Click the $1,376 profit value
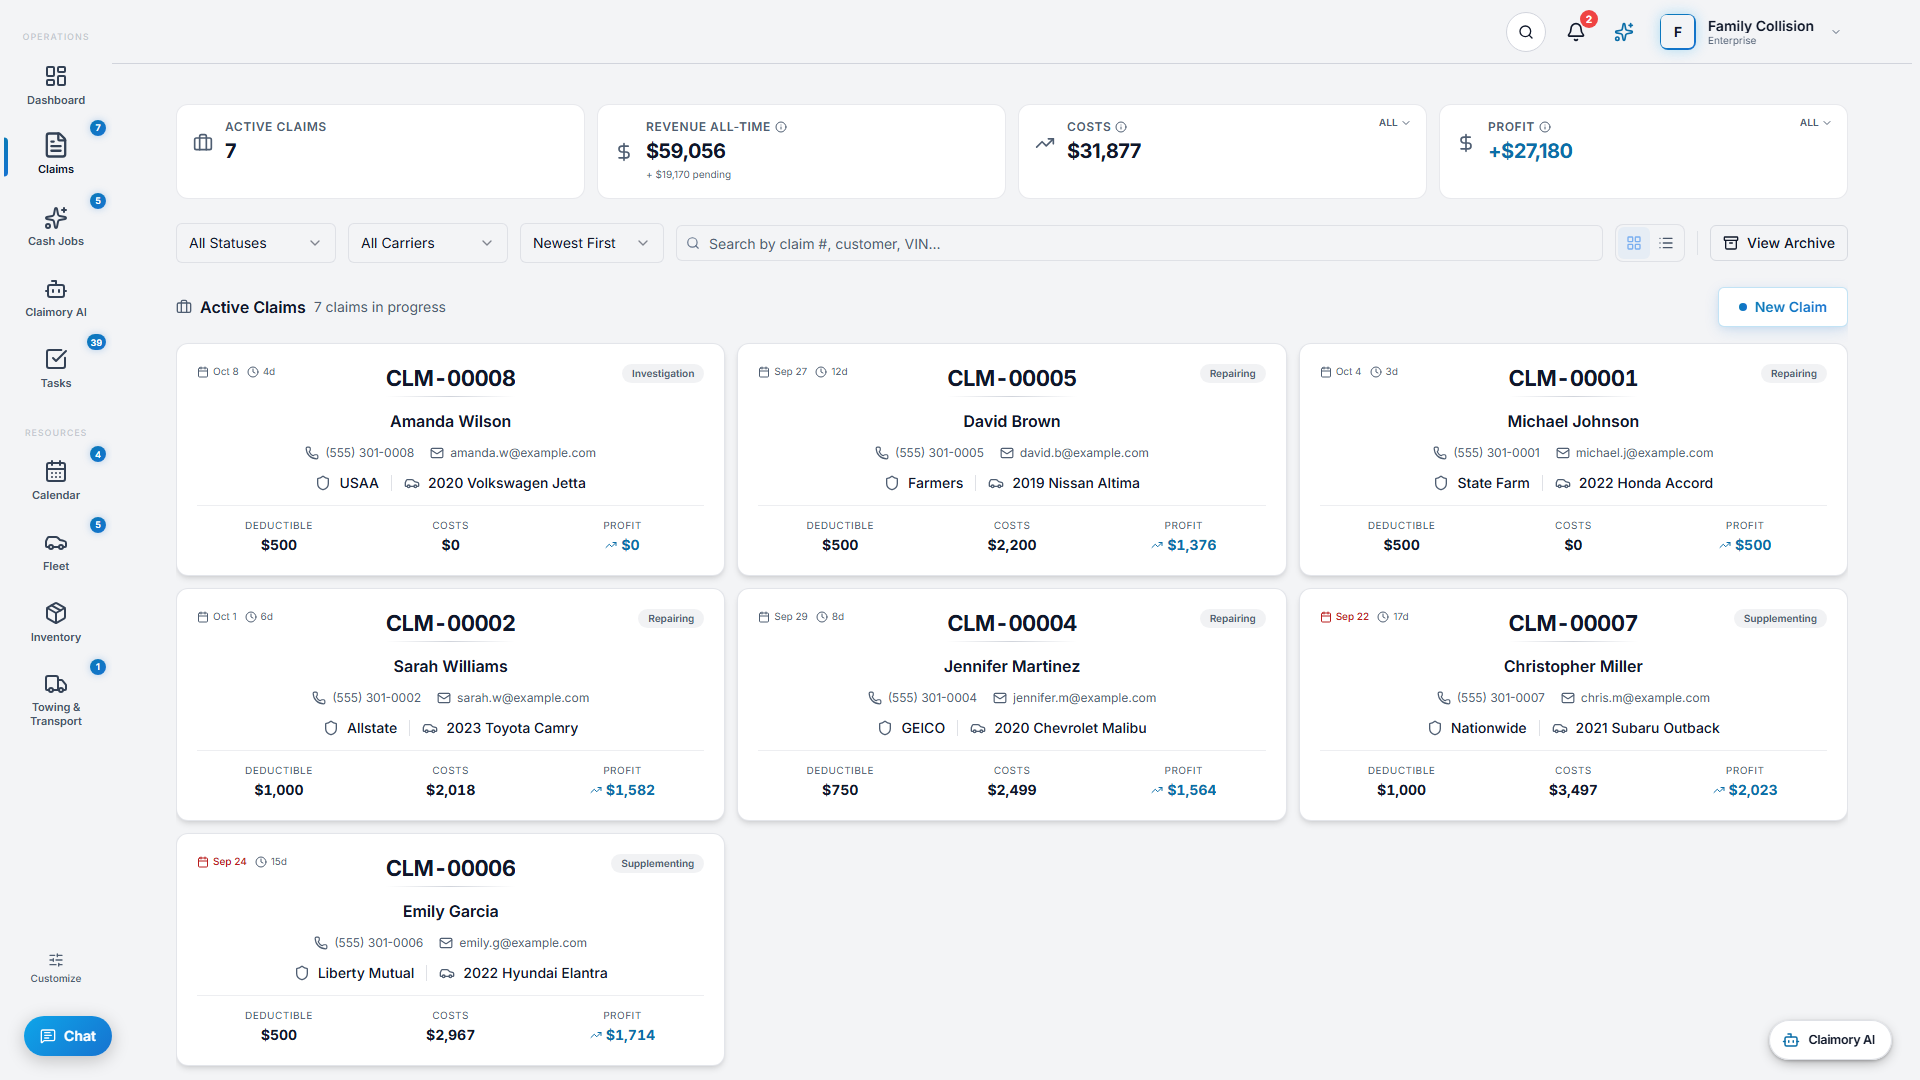Image resolution: width=1920 pixels, height=1080 pixels. pyautogui.click(x=1192, y=545)
